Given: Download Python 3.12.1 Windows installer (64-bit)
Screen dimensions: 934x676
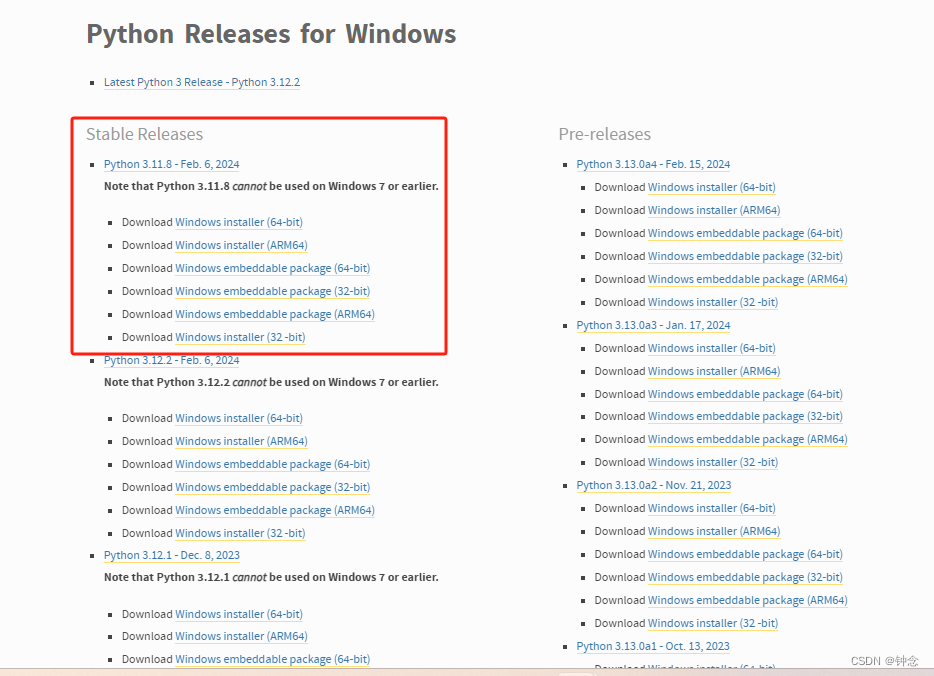Looking at the screenshot, I should (x=239, y=614).
